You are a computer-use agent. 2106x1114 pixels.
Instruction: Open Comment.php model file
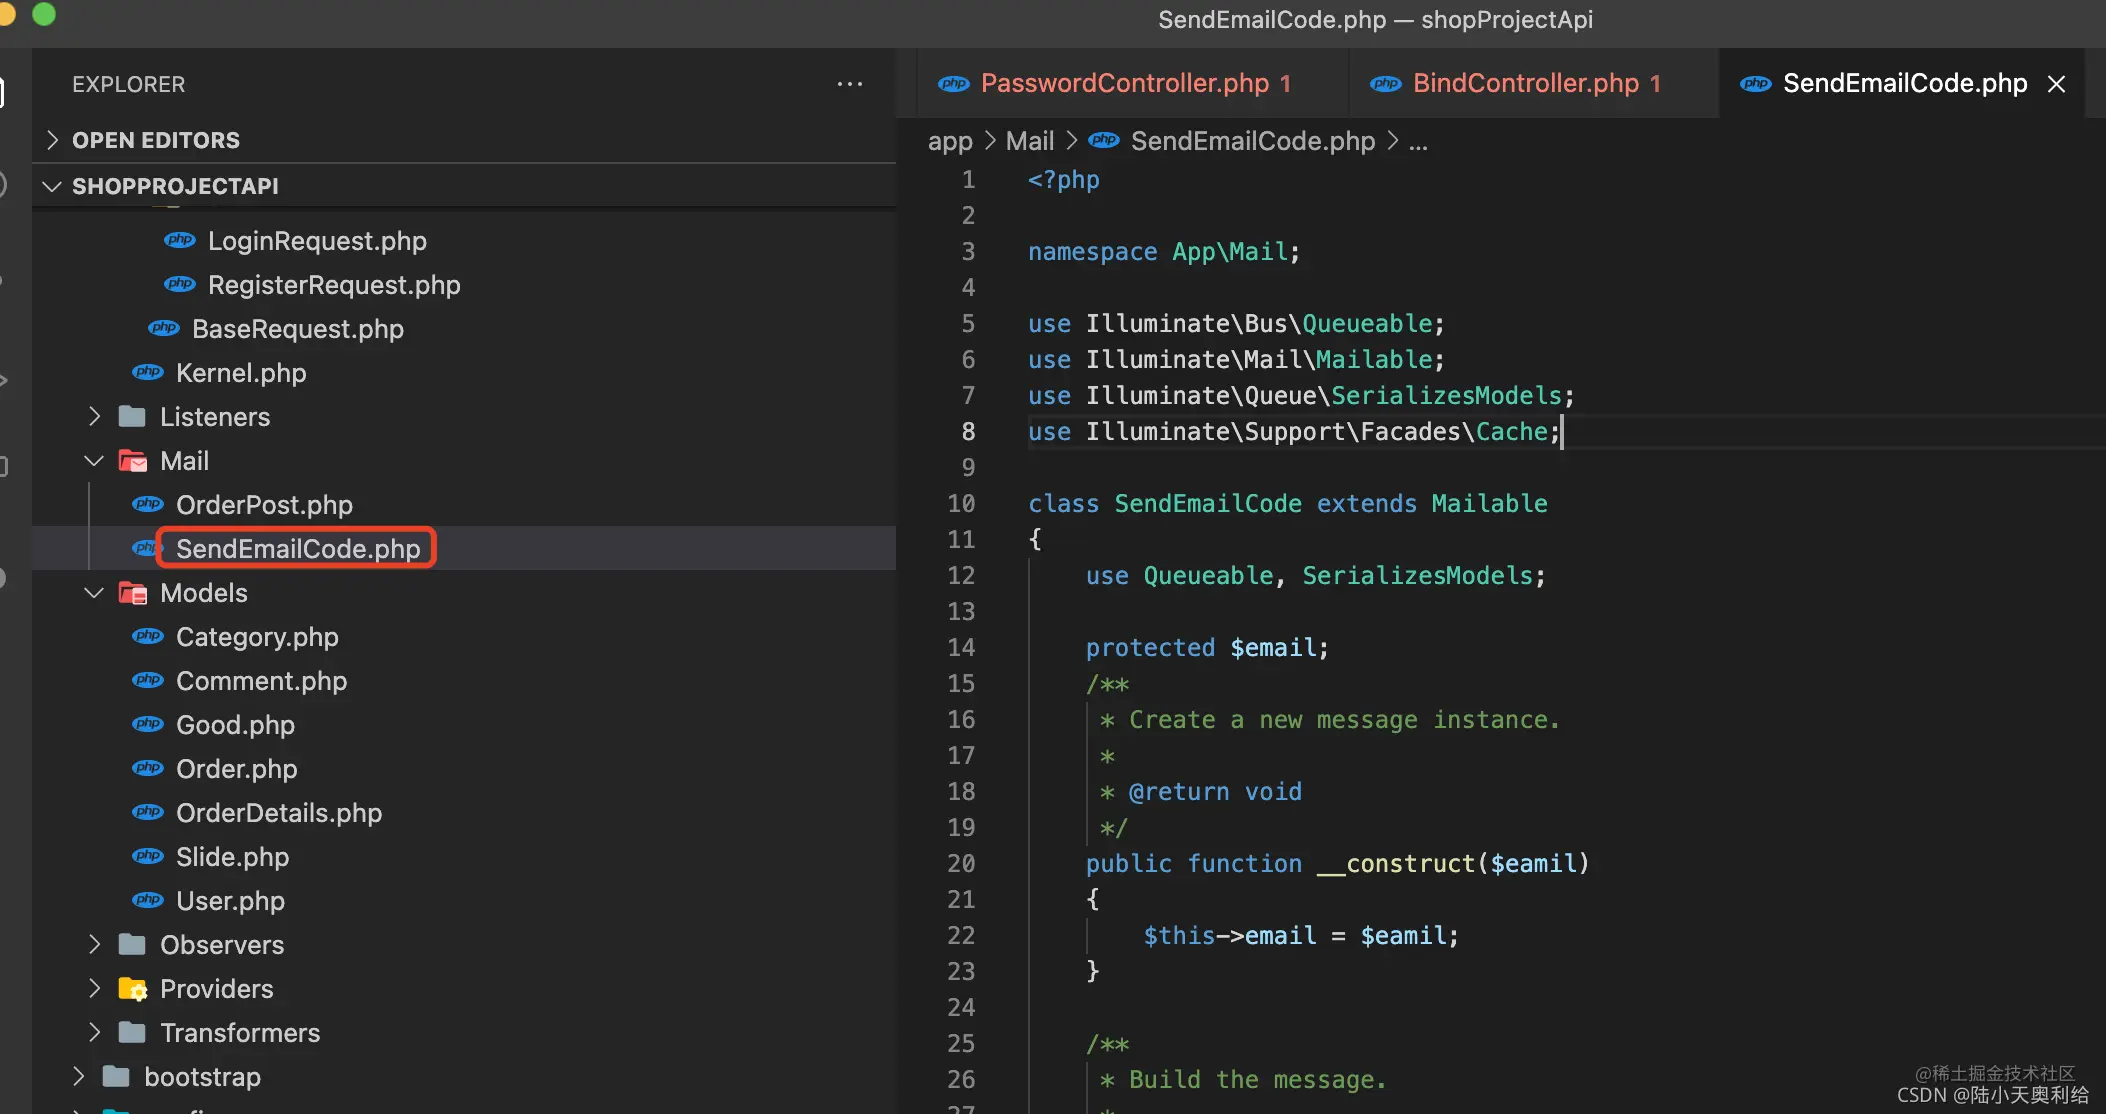coord(261,681)
